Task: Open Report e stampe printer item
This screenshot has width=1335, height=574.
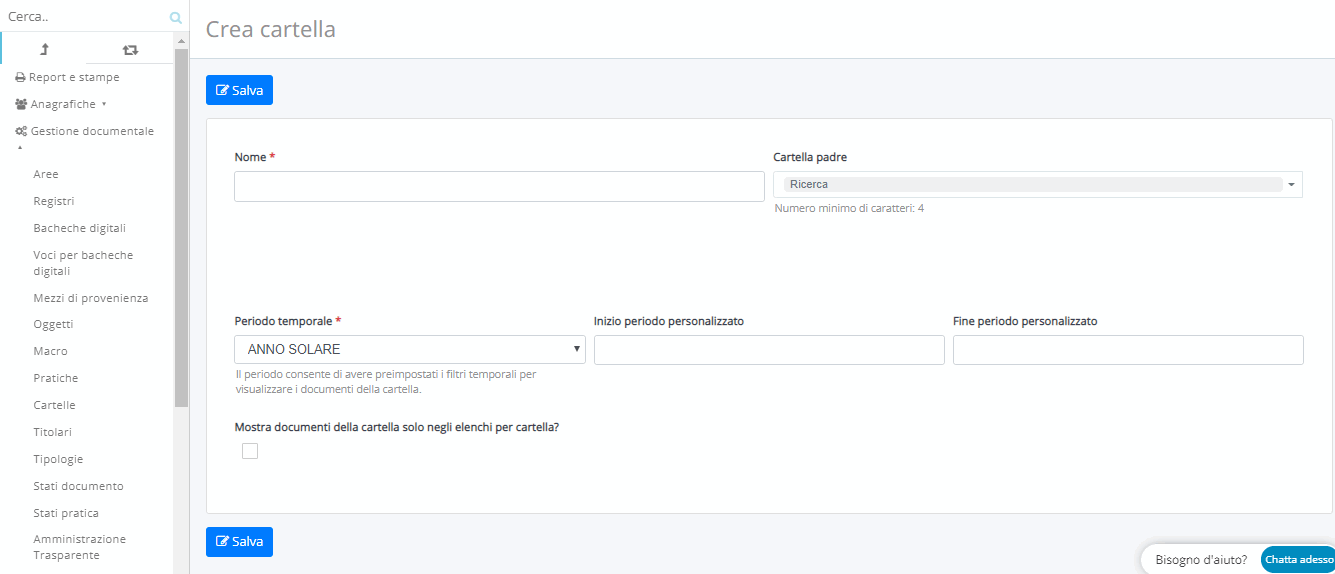Action: (x=67, y=77)
